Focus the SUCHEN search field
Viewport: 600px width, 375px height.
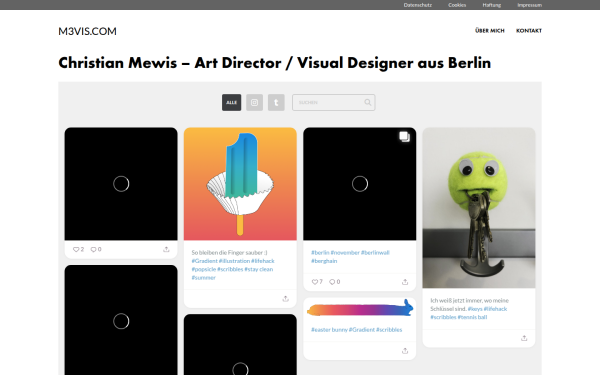334,103
